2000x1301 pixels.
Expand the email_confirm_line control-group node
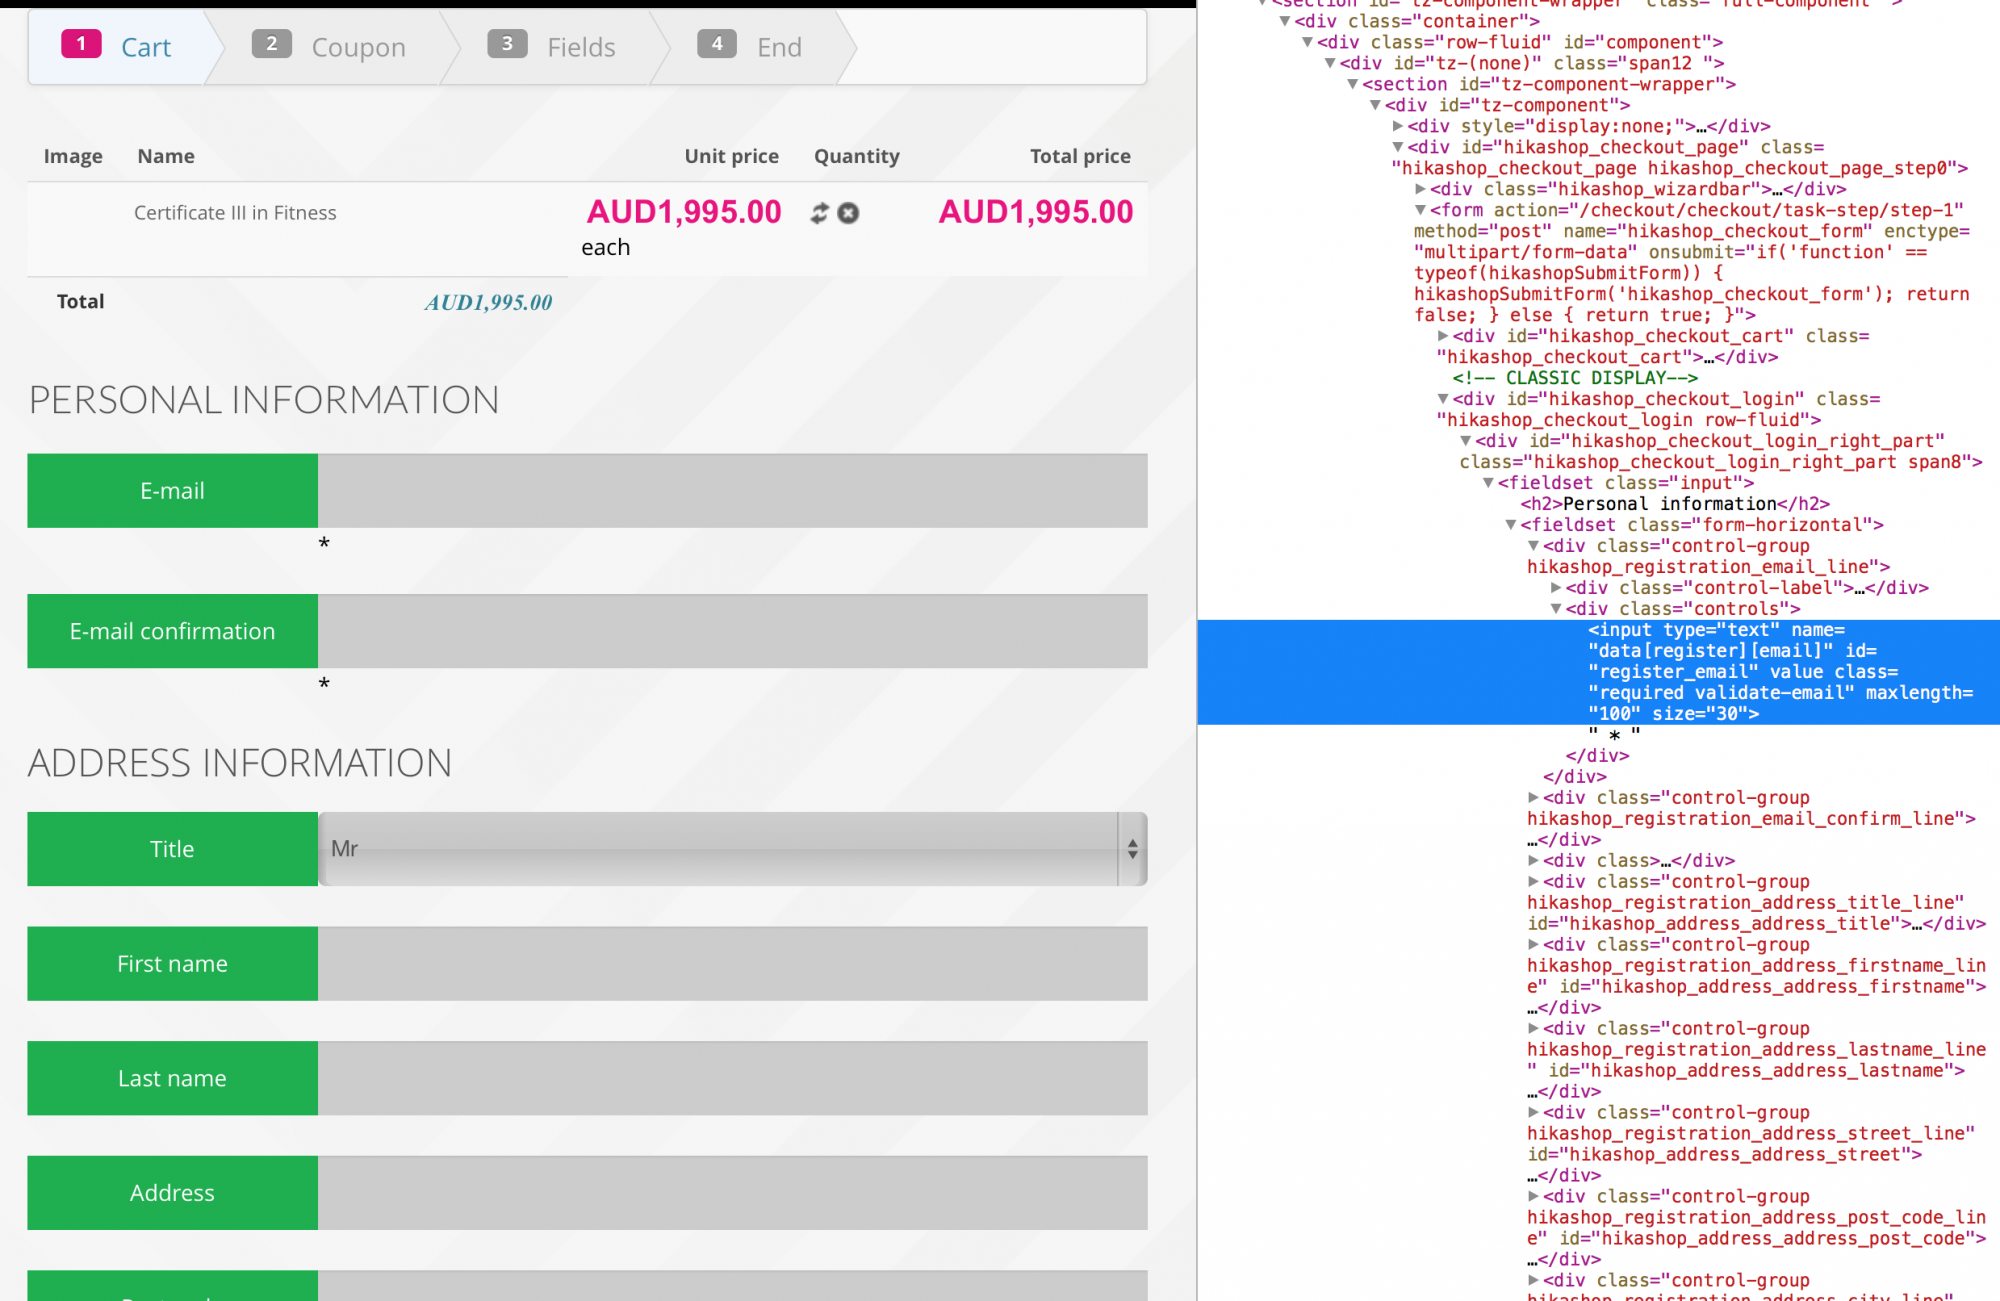[x=1533, y=798]
